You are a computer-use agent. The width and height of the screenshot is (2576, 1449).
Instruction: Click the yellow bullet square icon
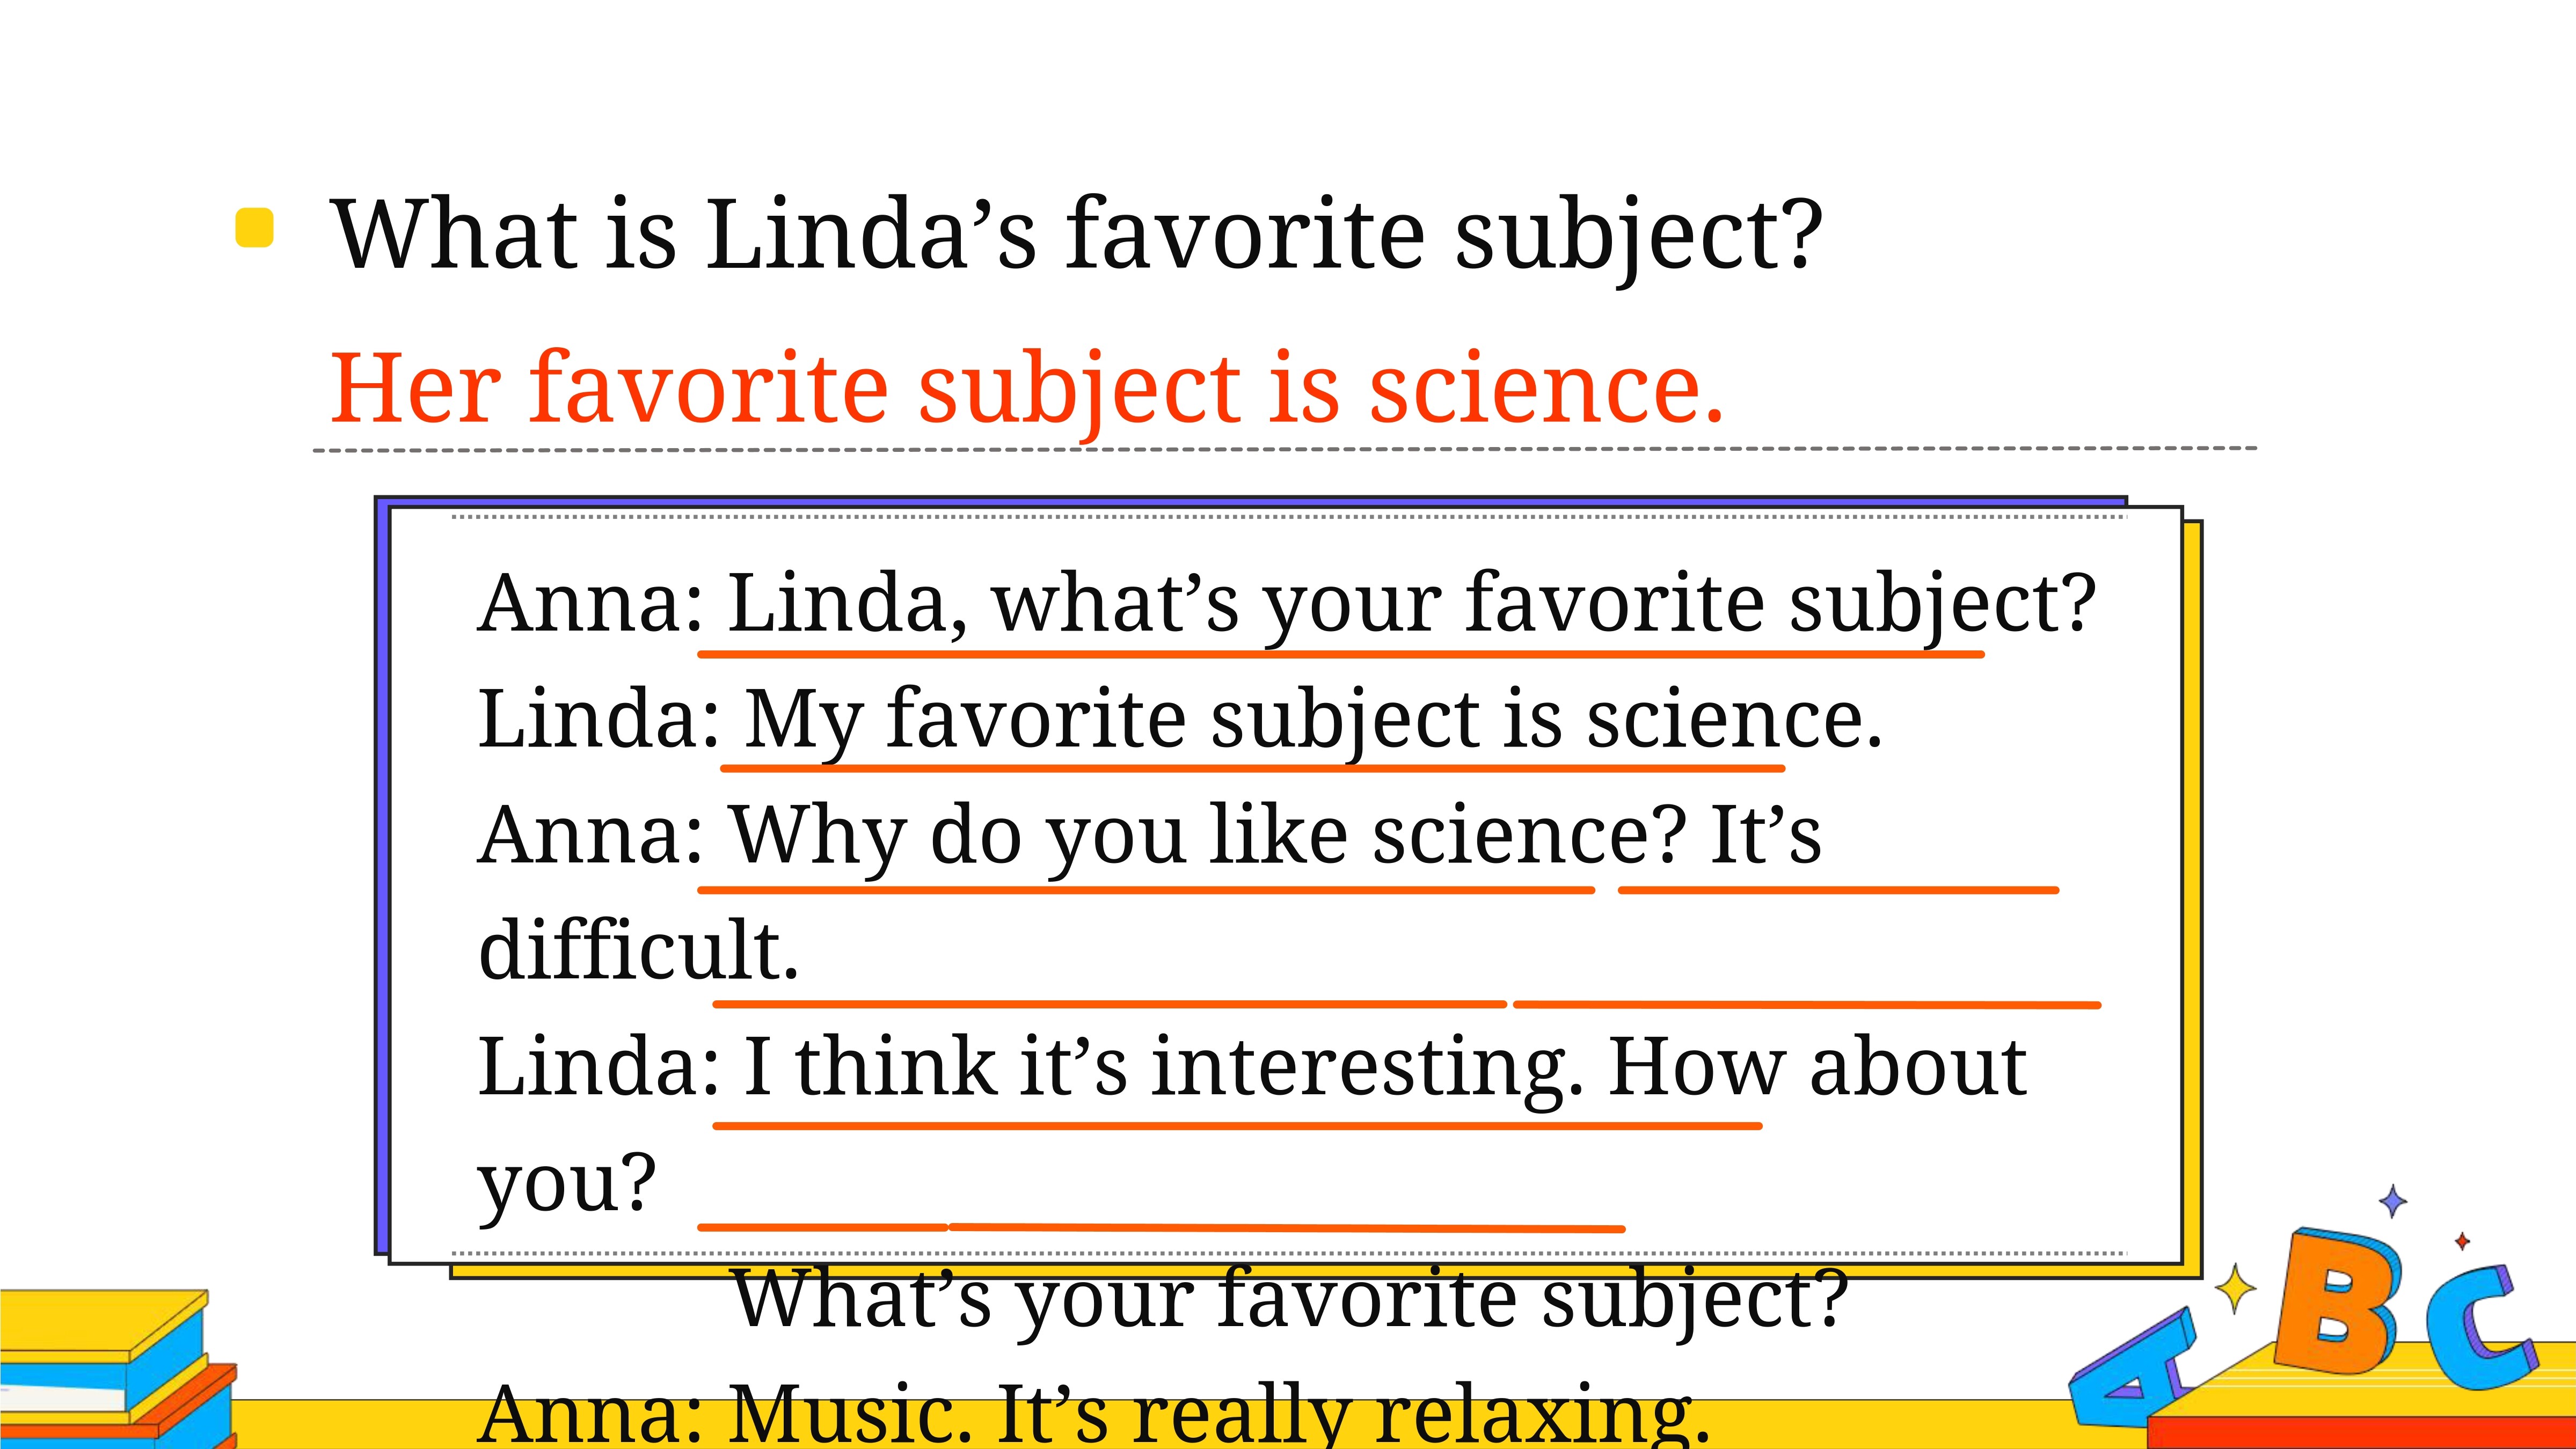(x=254, y=227)
